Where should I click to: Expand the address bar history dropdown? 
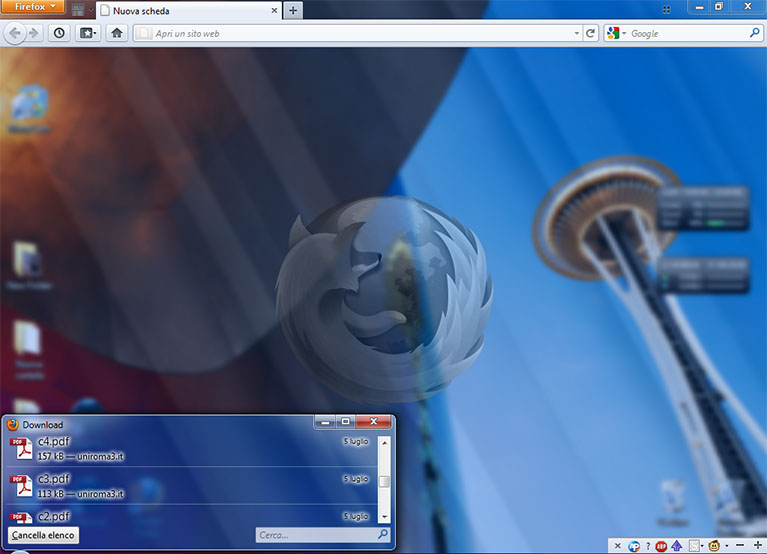tap(577, 33)
